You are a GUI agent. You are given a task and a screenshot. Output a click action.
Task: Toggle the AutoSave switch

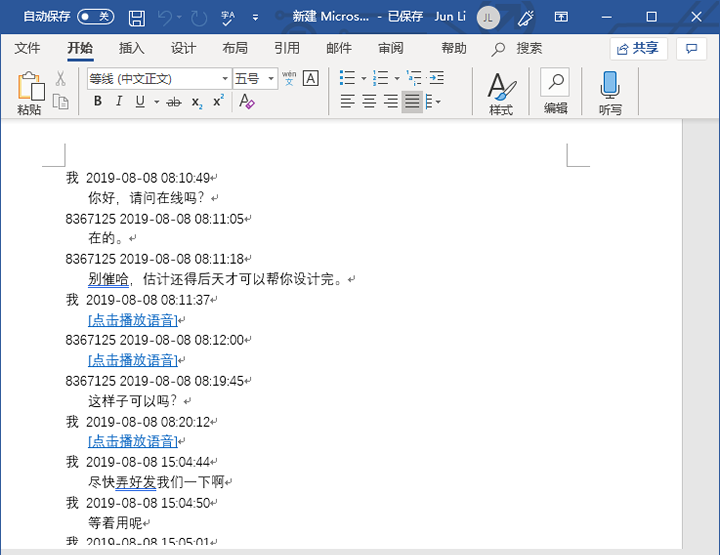(x=96, y=17)
